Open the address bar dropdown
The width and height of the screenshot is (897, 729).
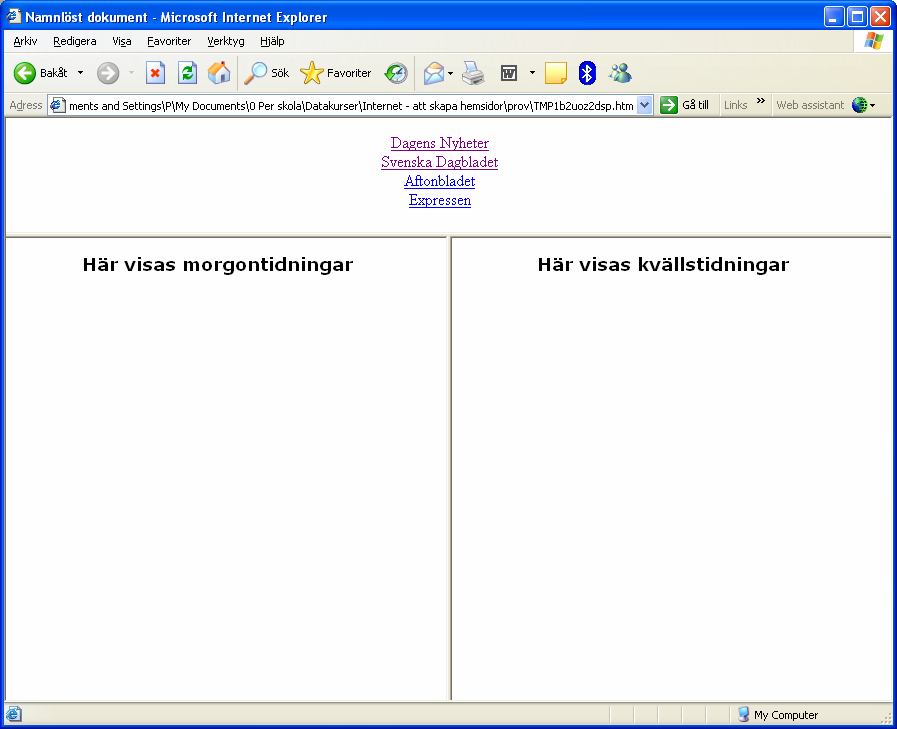coord(645,105)
